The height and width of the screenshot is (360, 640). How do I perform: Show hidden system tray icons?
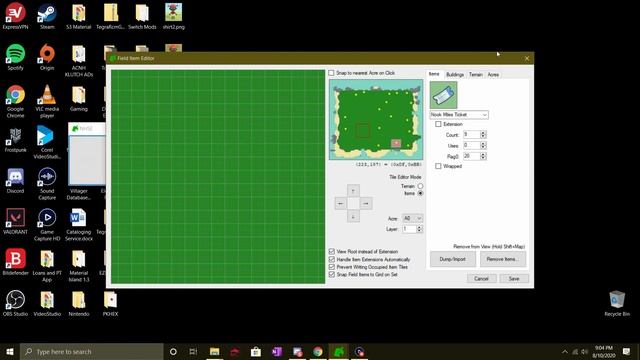point(565,351)
